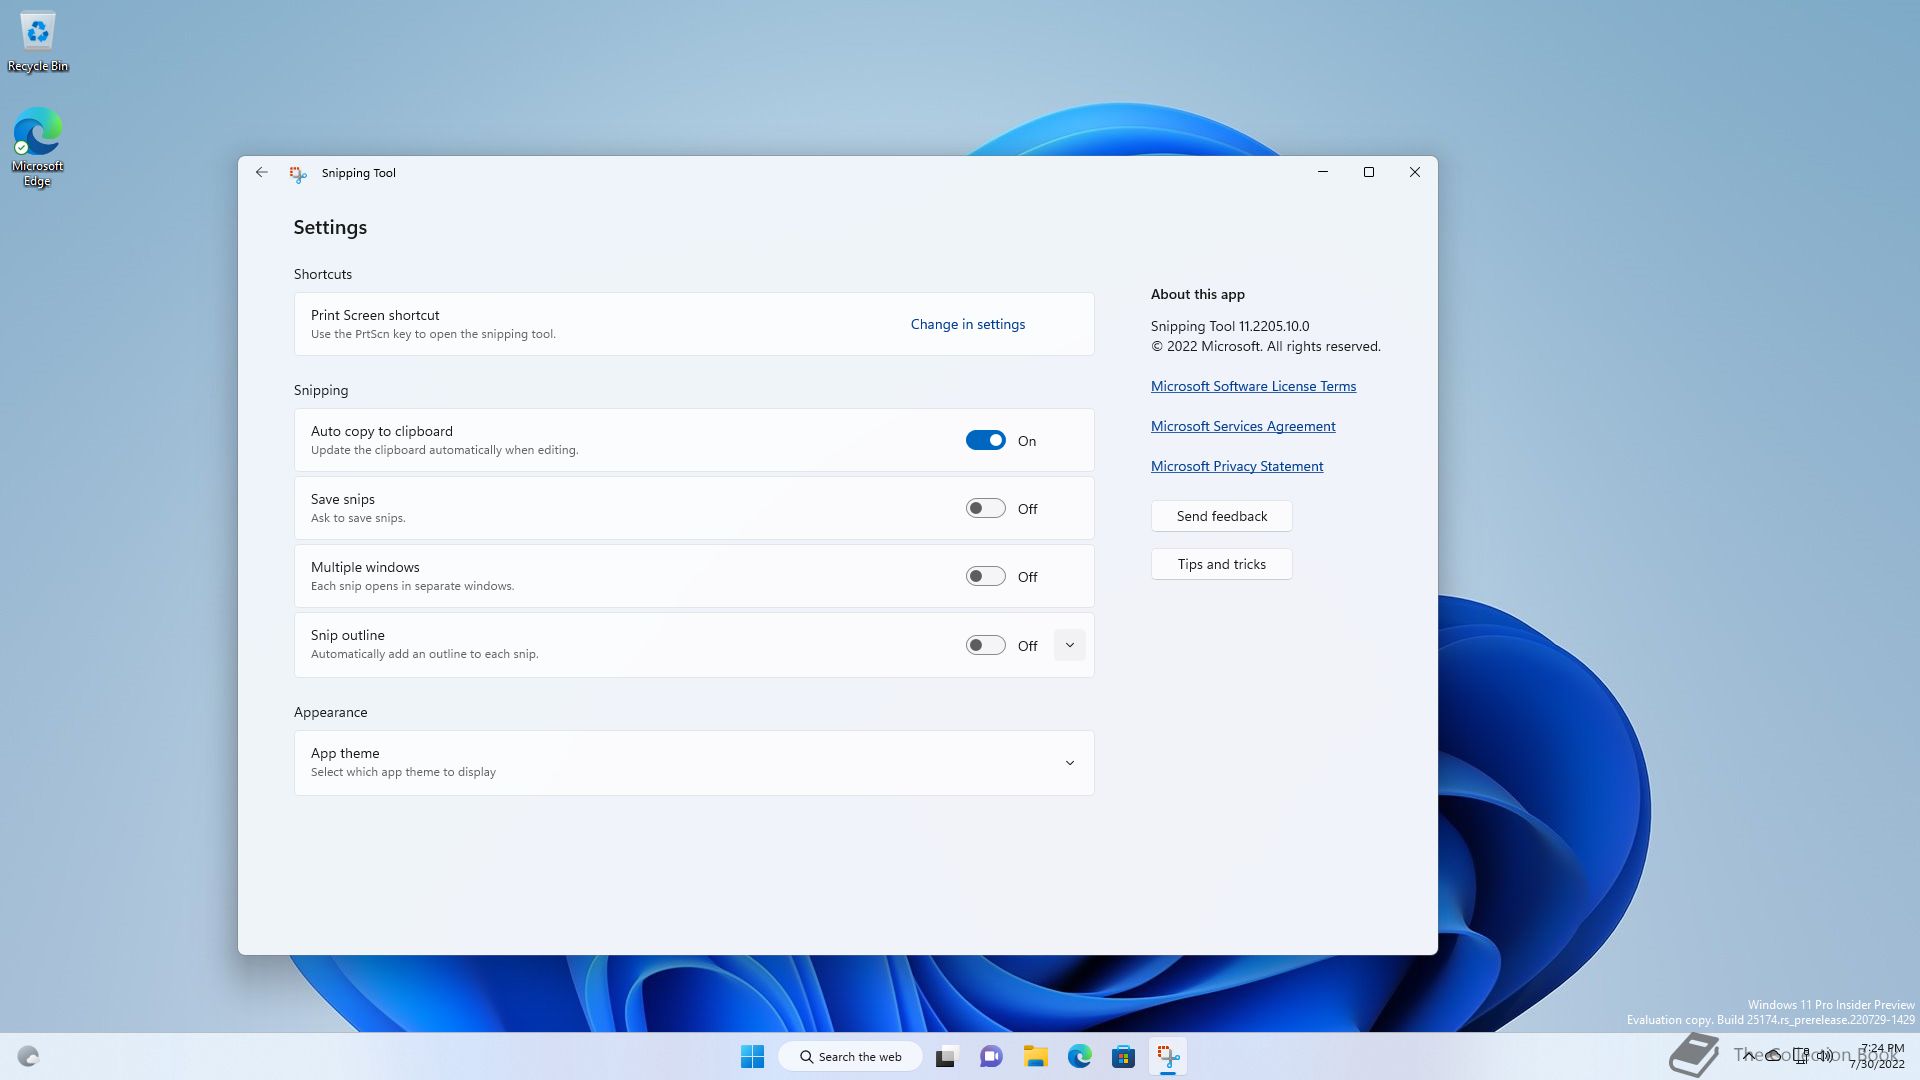The width and height of the screenshot is (1920, 1080).
Task: Expand the App theme dropdown
Action: click(x=1069, y=763)
